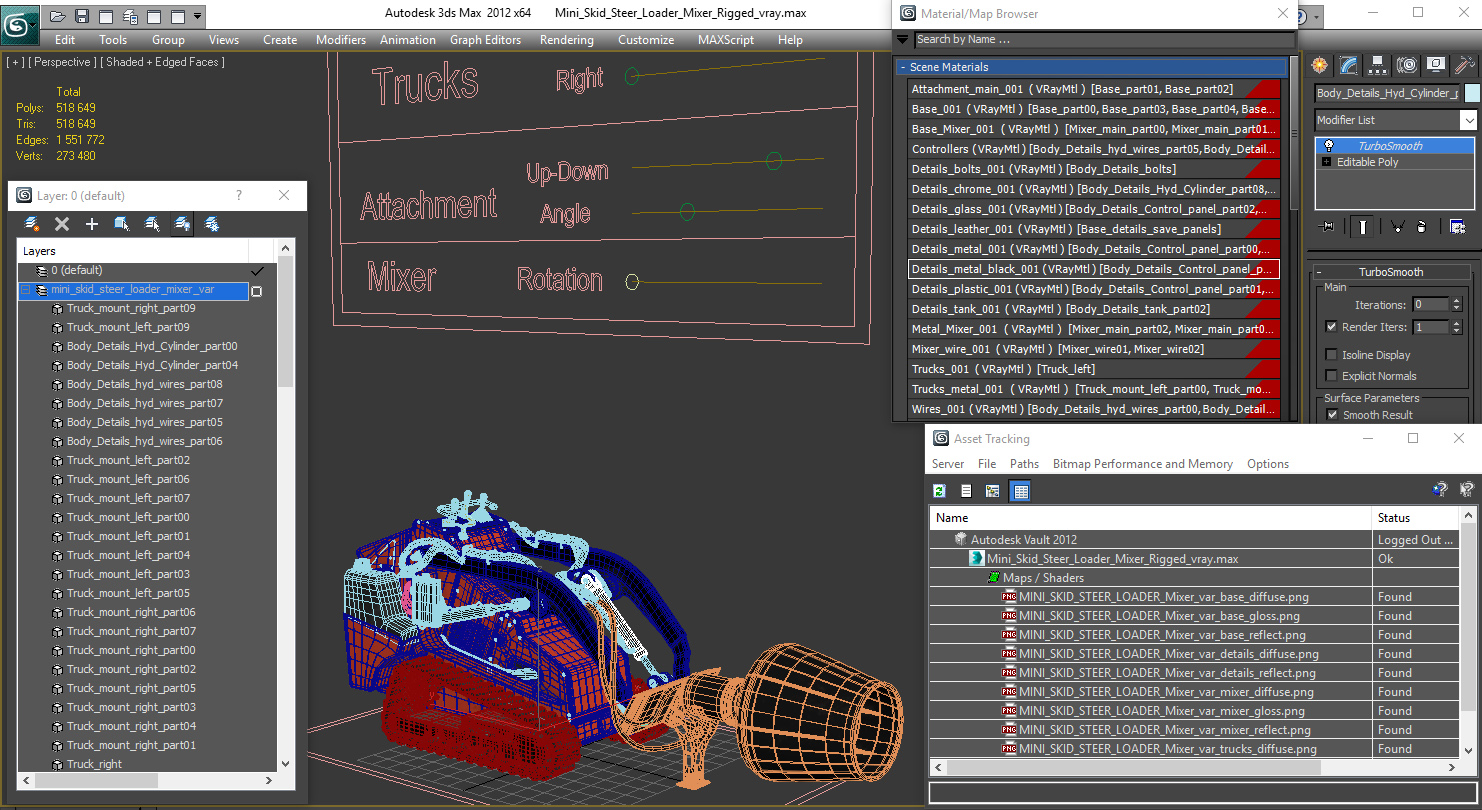
Task: Open the Modify command panel tab
Action: (1349, 65)
